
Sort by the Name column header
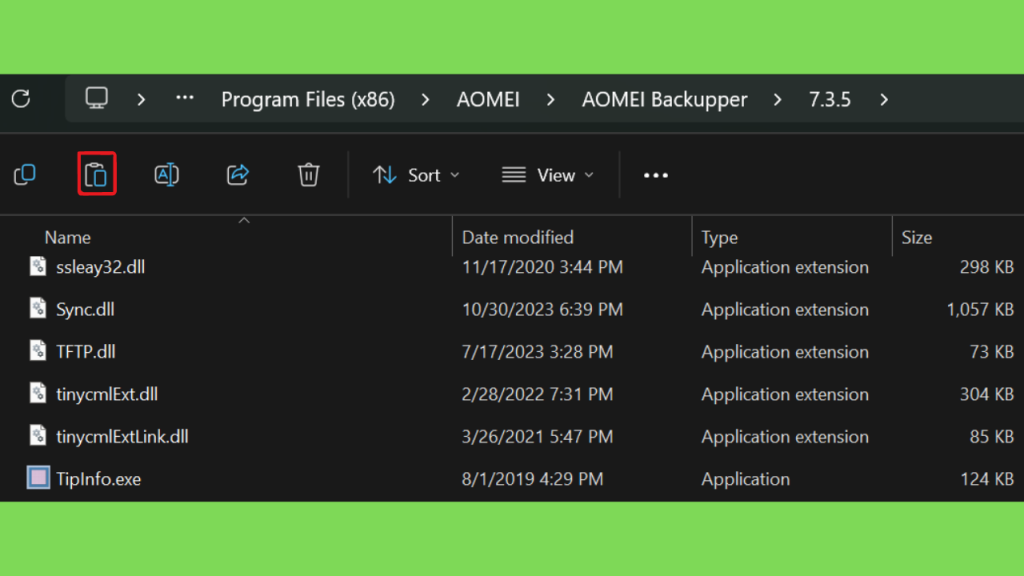click(x=68, y=237)
